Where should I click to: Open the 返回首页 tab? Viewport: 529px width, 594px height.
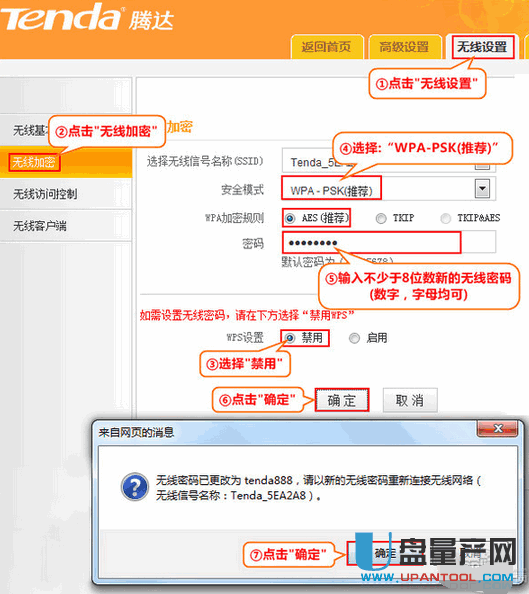(327, 47)
